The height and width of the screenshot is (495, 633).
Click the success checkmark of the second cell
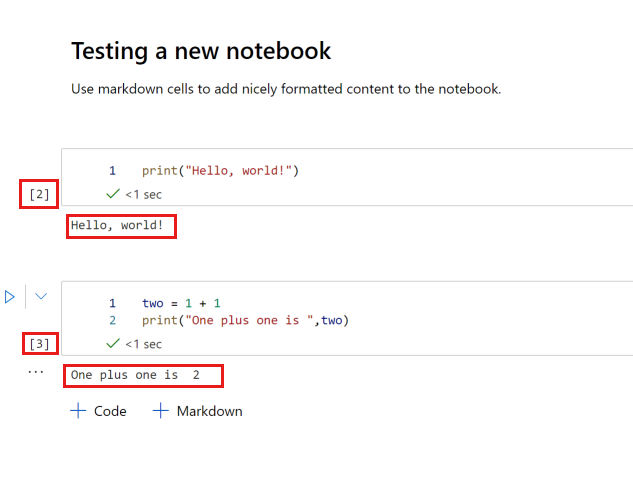[113, 344]
